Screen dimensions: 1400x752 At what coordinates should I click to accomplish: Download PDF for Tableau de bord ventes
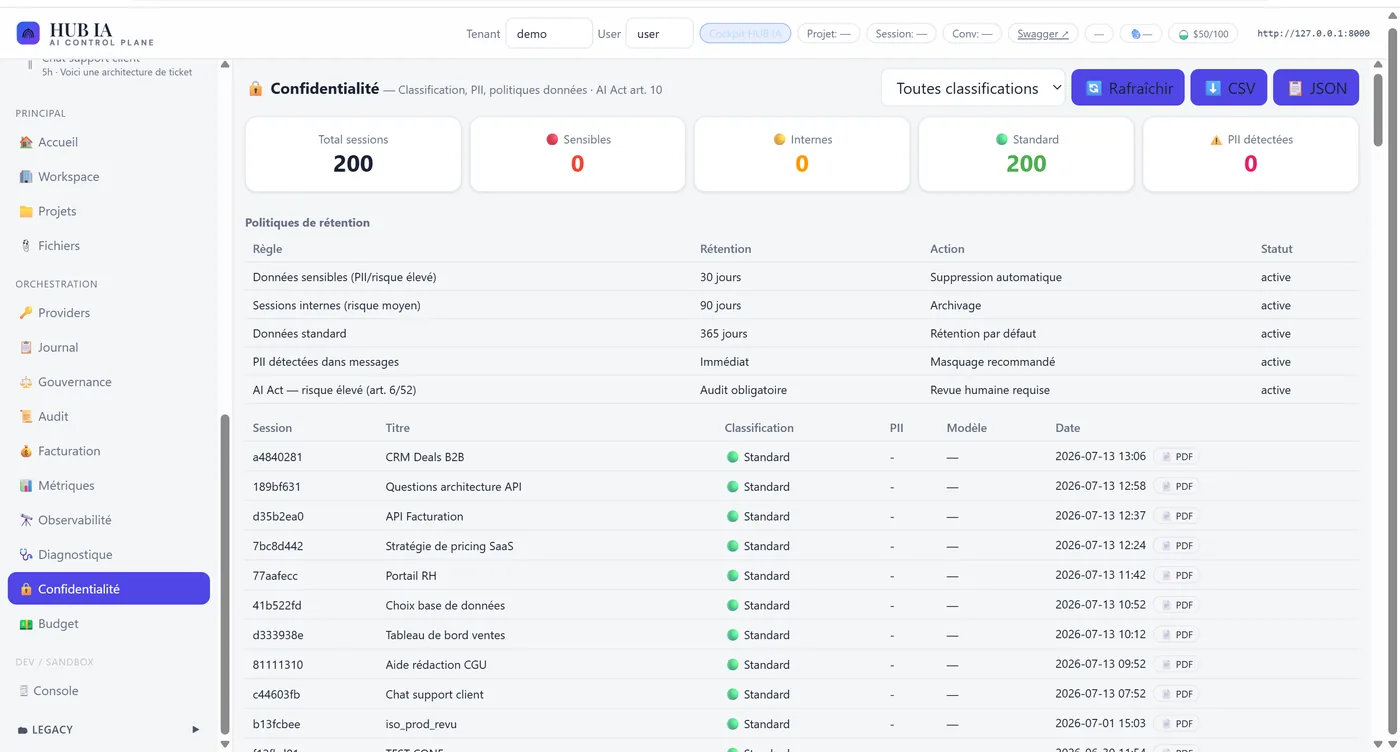pos(1177,635)
